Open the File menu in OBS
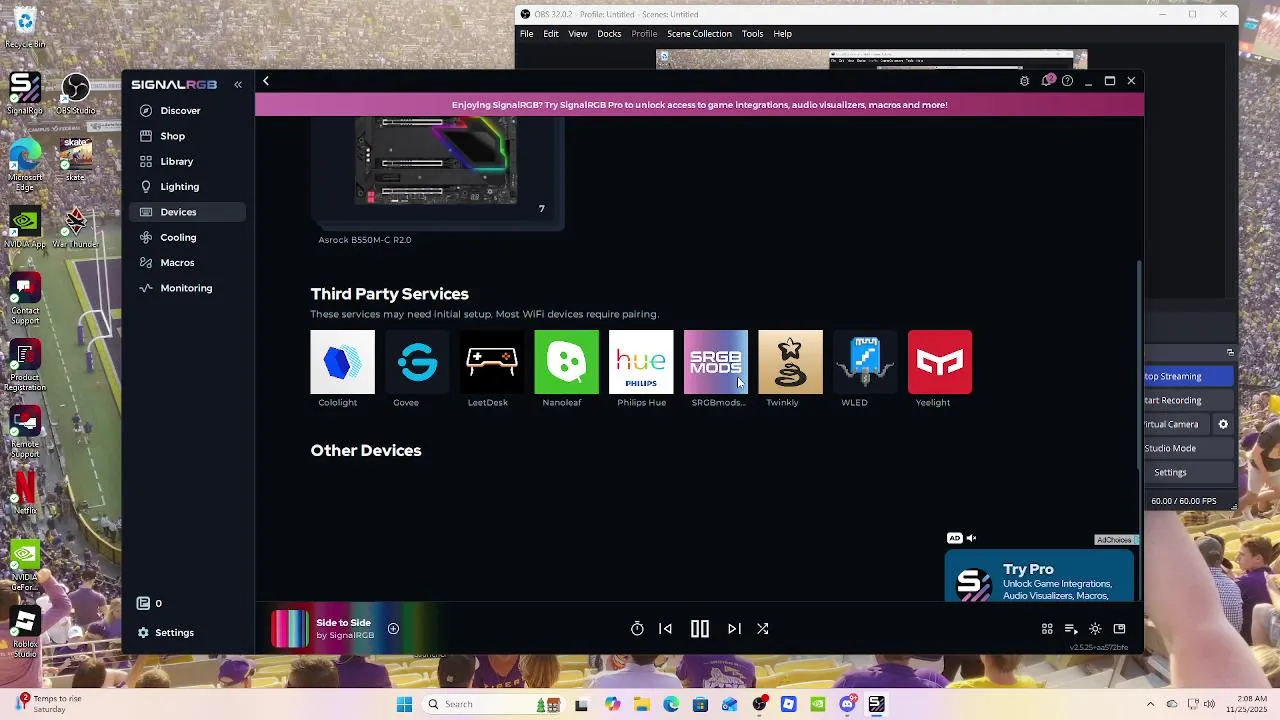 pyautogui.click(x=526, y=34)
